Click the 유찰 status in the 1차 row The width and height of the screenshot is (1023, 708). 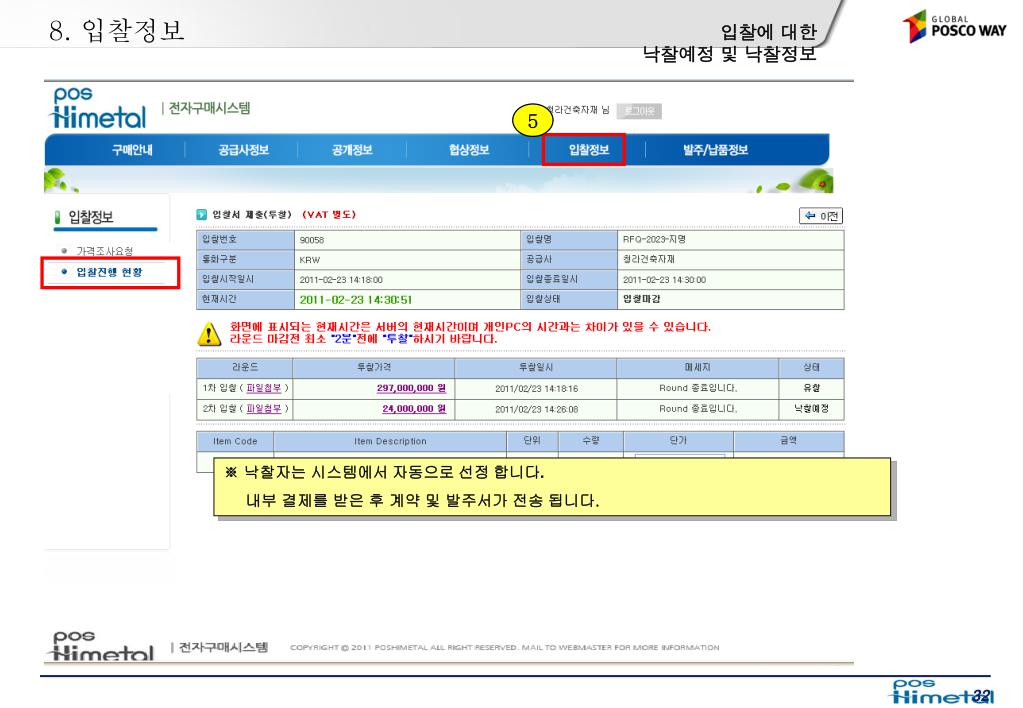tap(812, 388)
